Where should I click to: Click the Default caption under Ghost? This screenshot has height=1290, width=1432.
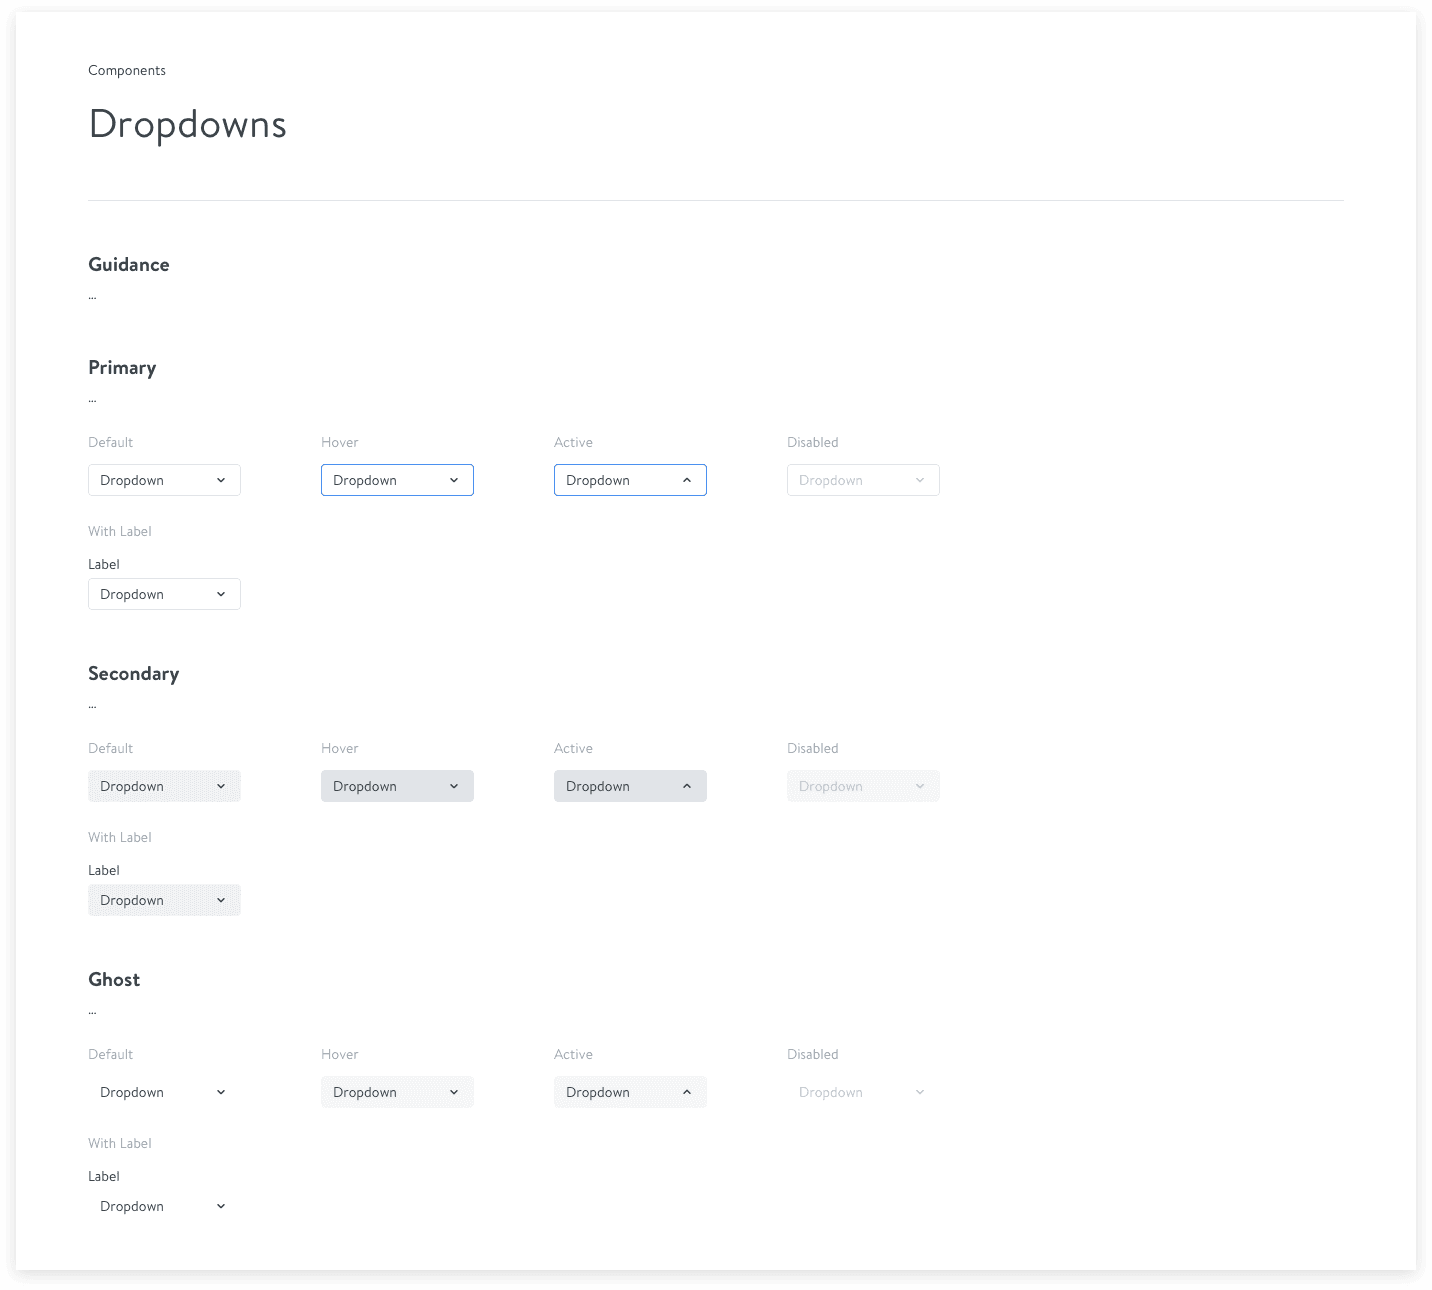click(x=110, y=1054)
